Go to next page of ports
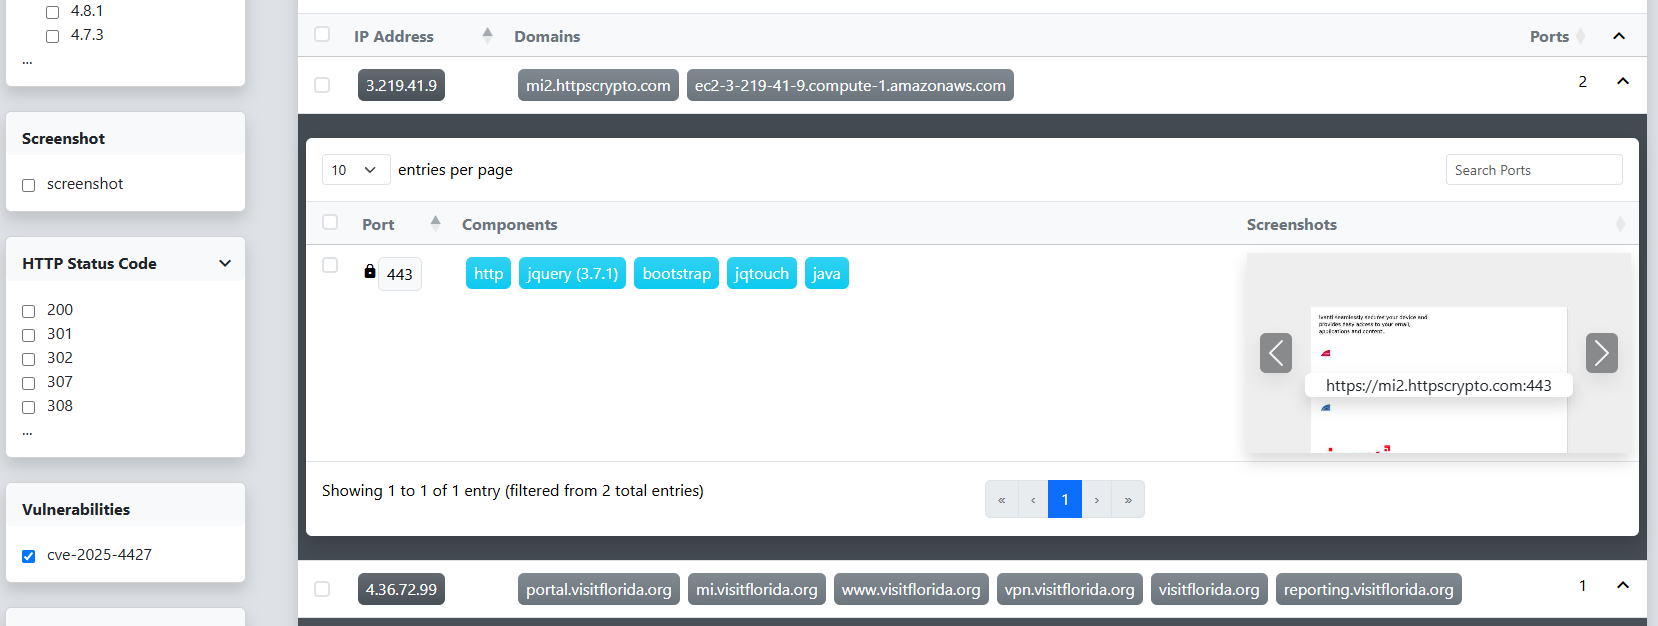This screenshot has height=626, width=1658. [x=1097, y=499]
